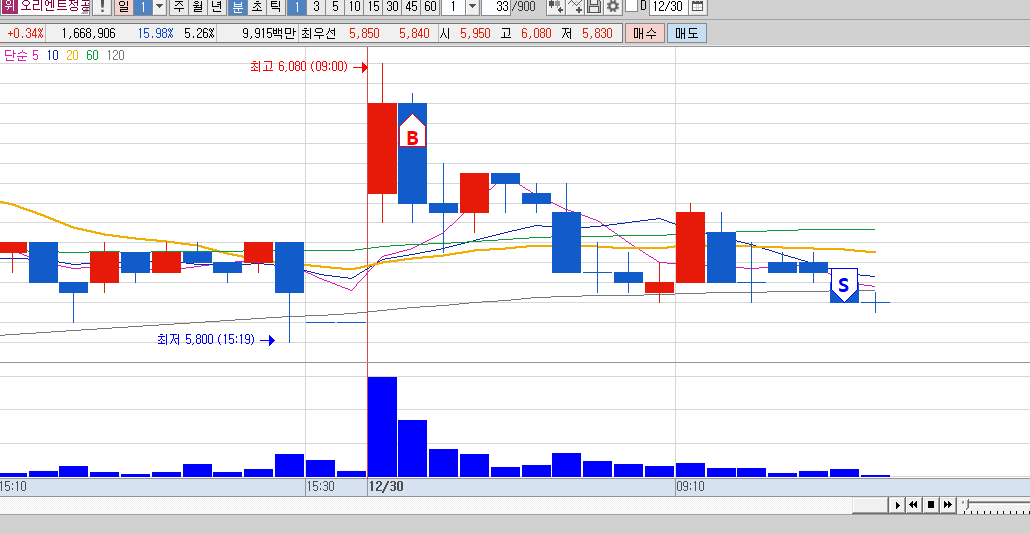Expand the custom interval dropdown after 60
1030x534 pixels.
pos(472,7)
